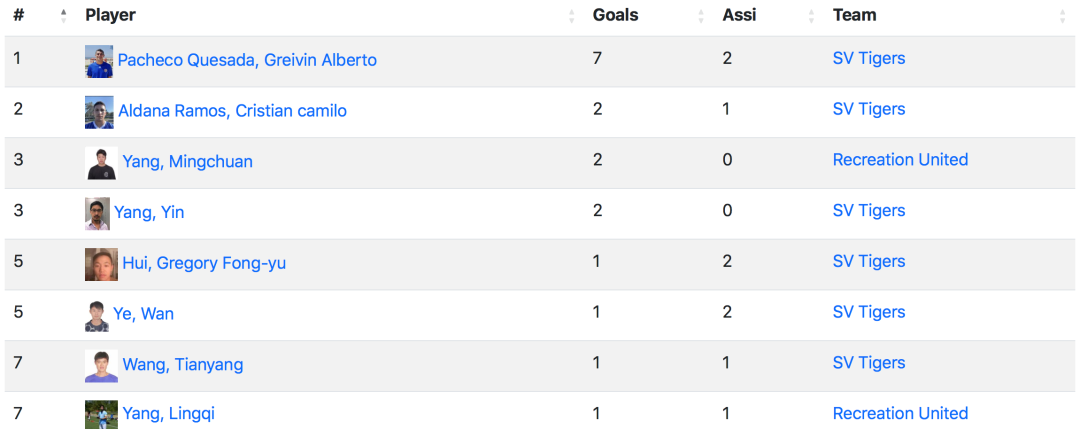Click Aldana Ramos's profile photo
The image size is (1080, 437).
click(99, 112)
